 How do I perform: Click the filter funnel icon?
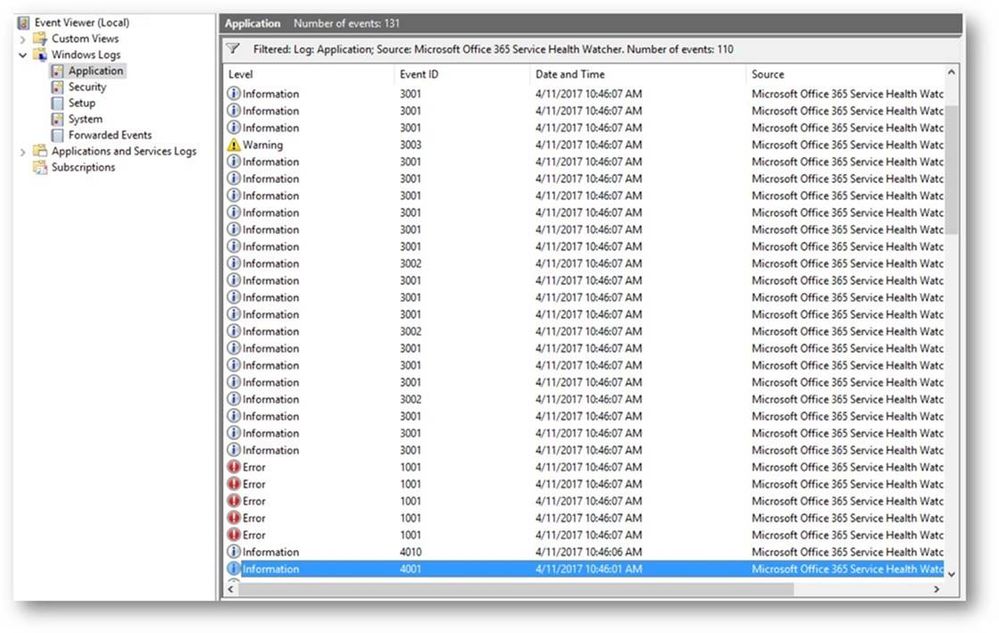(x=233, y=49)
